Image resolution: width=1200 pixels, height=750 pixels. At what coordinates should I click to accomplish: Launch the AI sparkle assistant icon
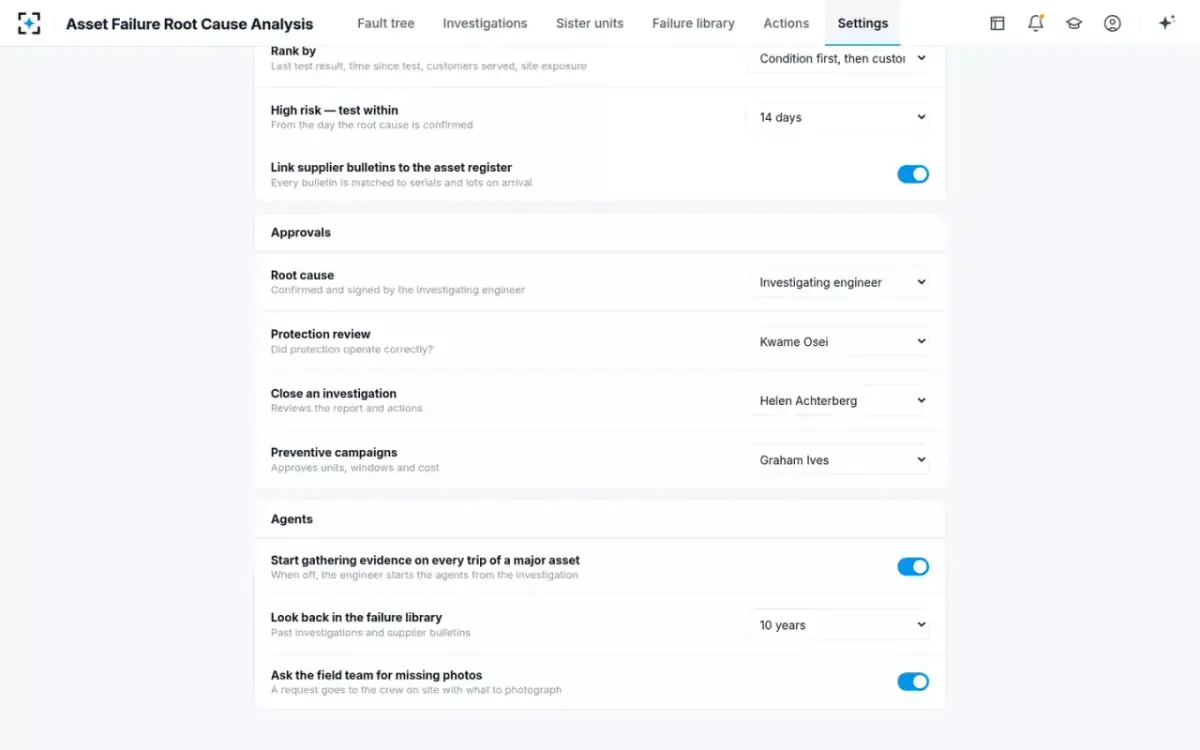pyautogui.click(x=1166, y=23)
